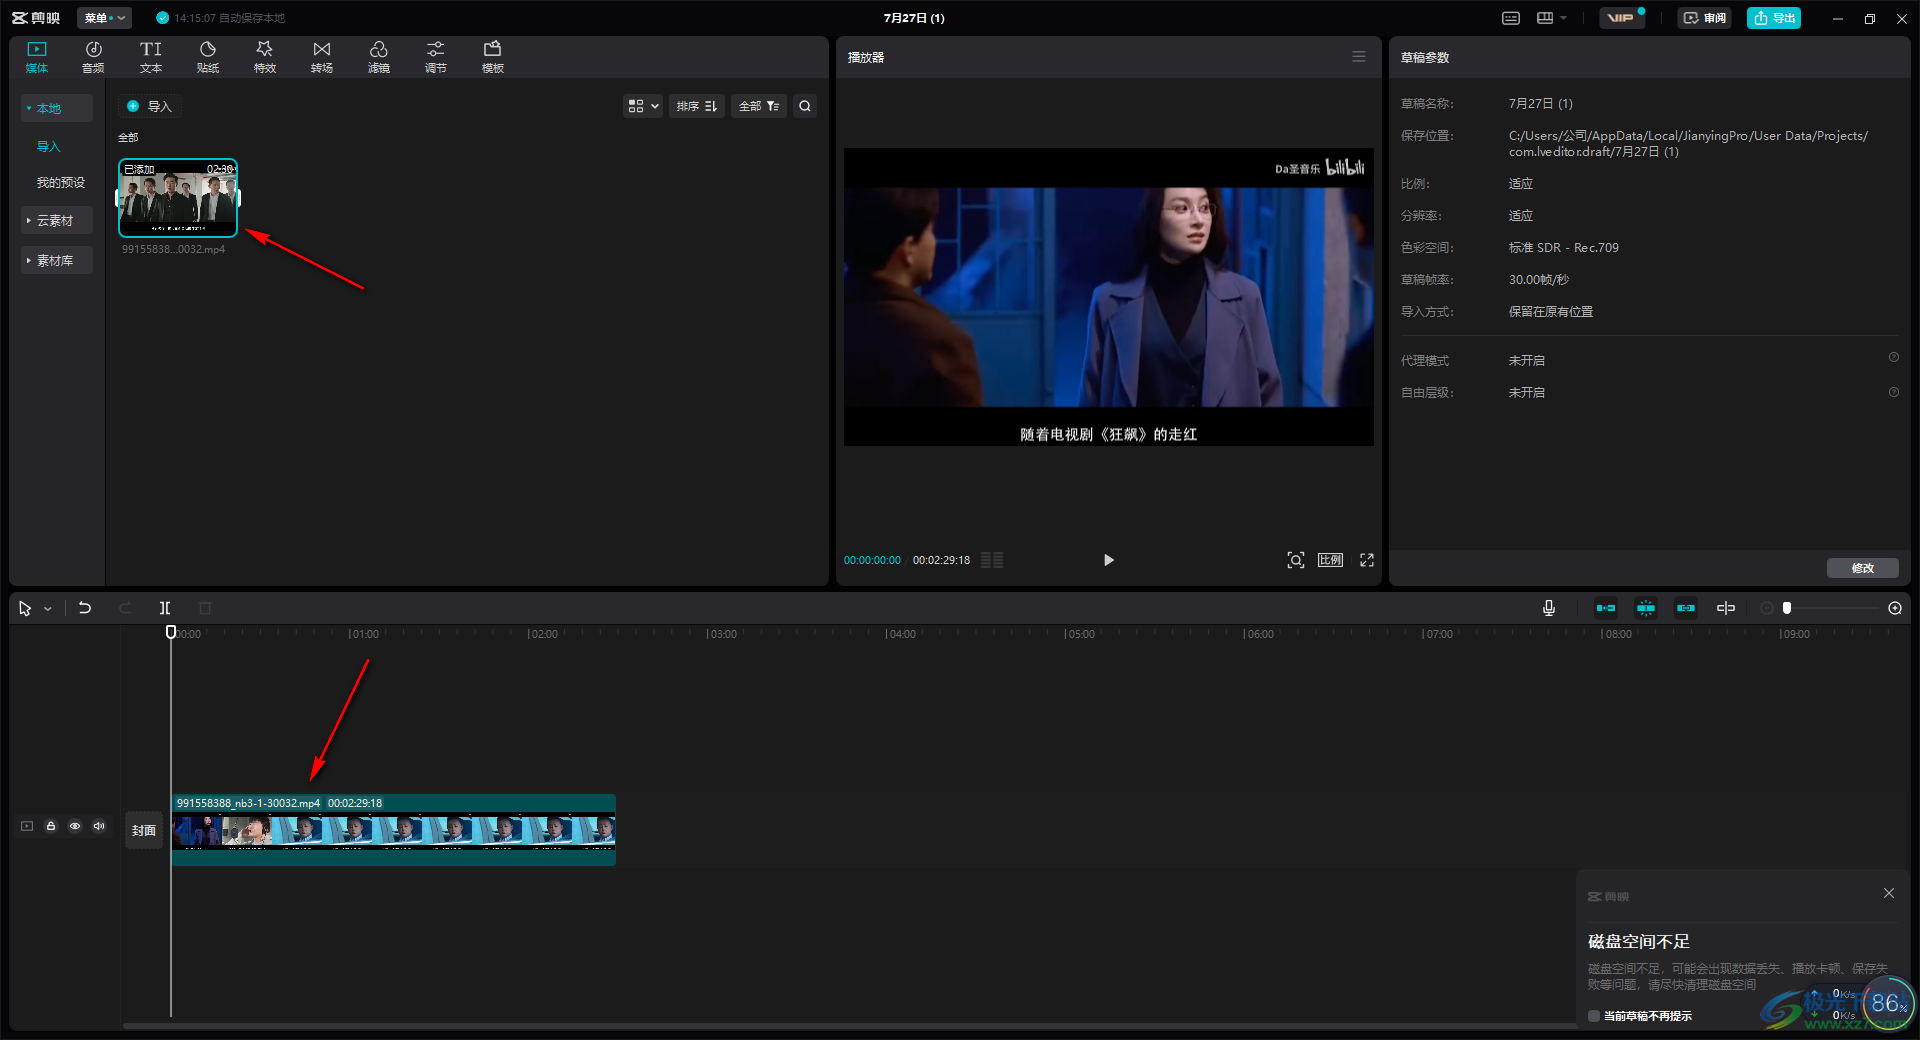Enter fullscreen preview in the player

1367,560
